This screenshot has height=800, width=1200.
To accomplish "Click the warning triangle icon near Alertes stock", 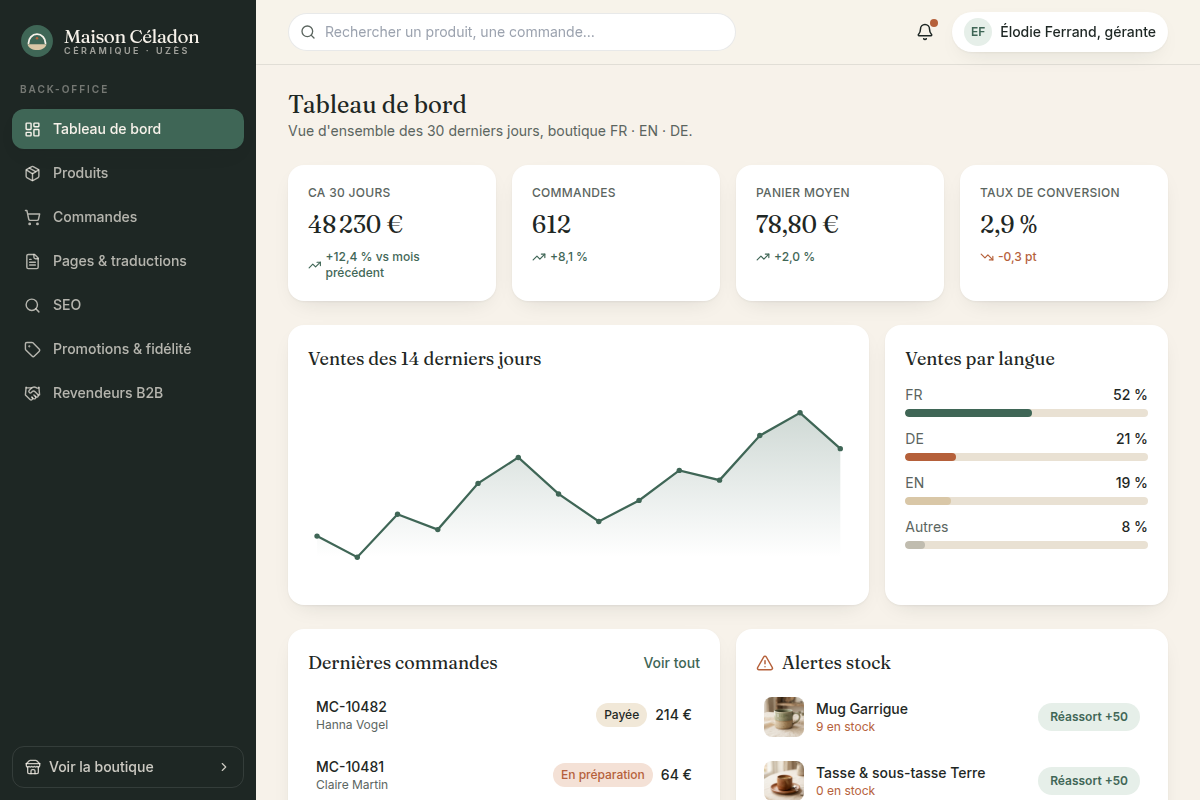I will point(765,663).
